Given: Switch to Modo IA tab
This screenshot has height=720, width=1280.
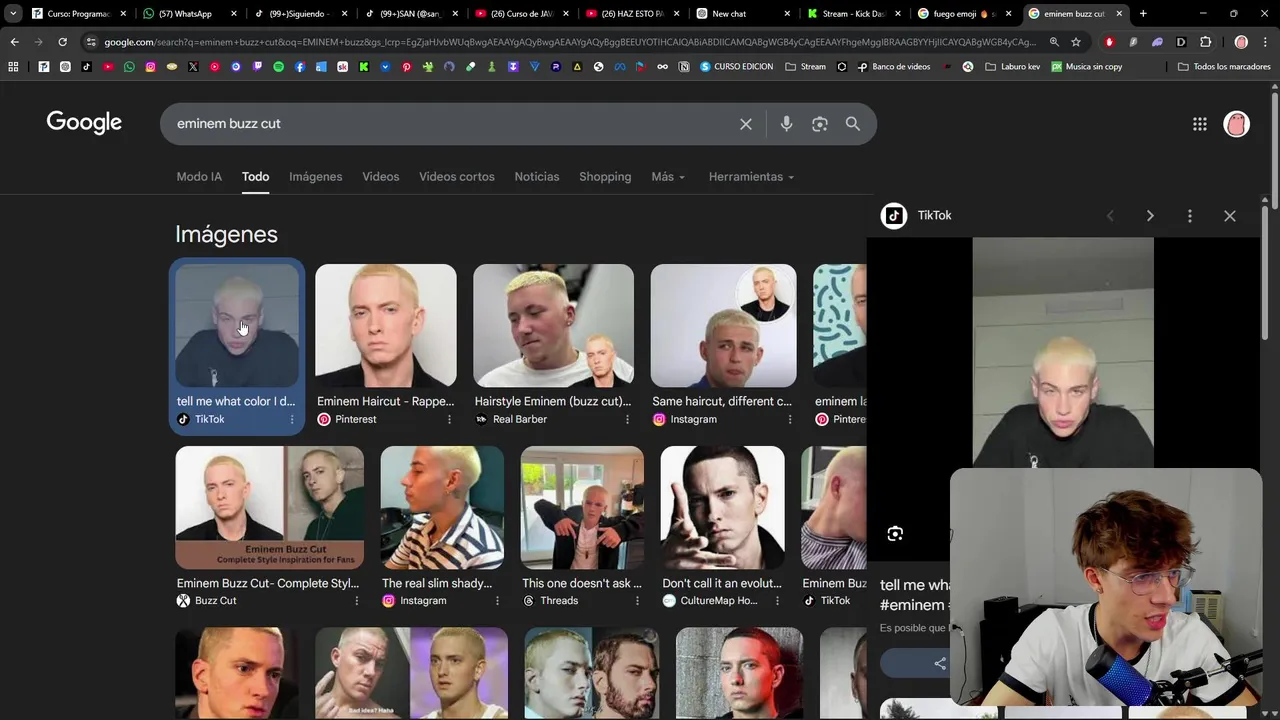Looking at the screenshot, I should point(199,177).
